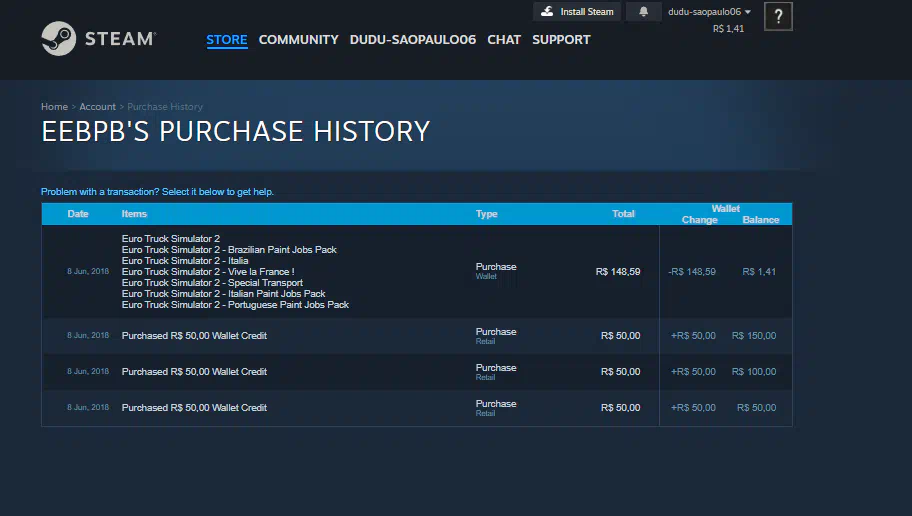Click the R$ 1,41 balance cell in table
The image size is (912, 516).
759,272
